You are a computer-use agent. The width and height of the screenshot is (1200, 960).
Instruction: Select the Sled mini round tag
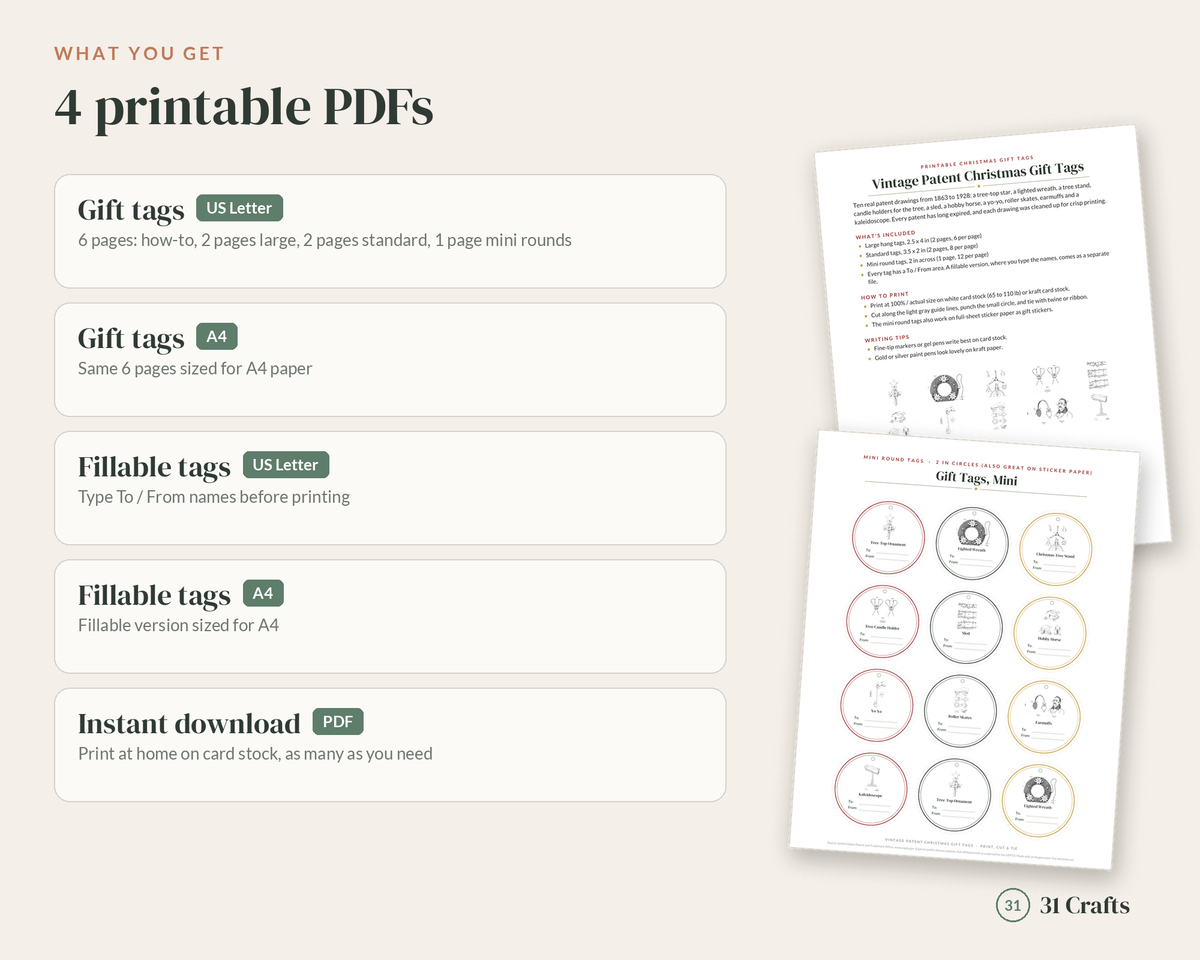965,628
